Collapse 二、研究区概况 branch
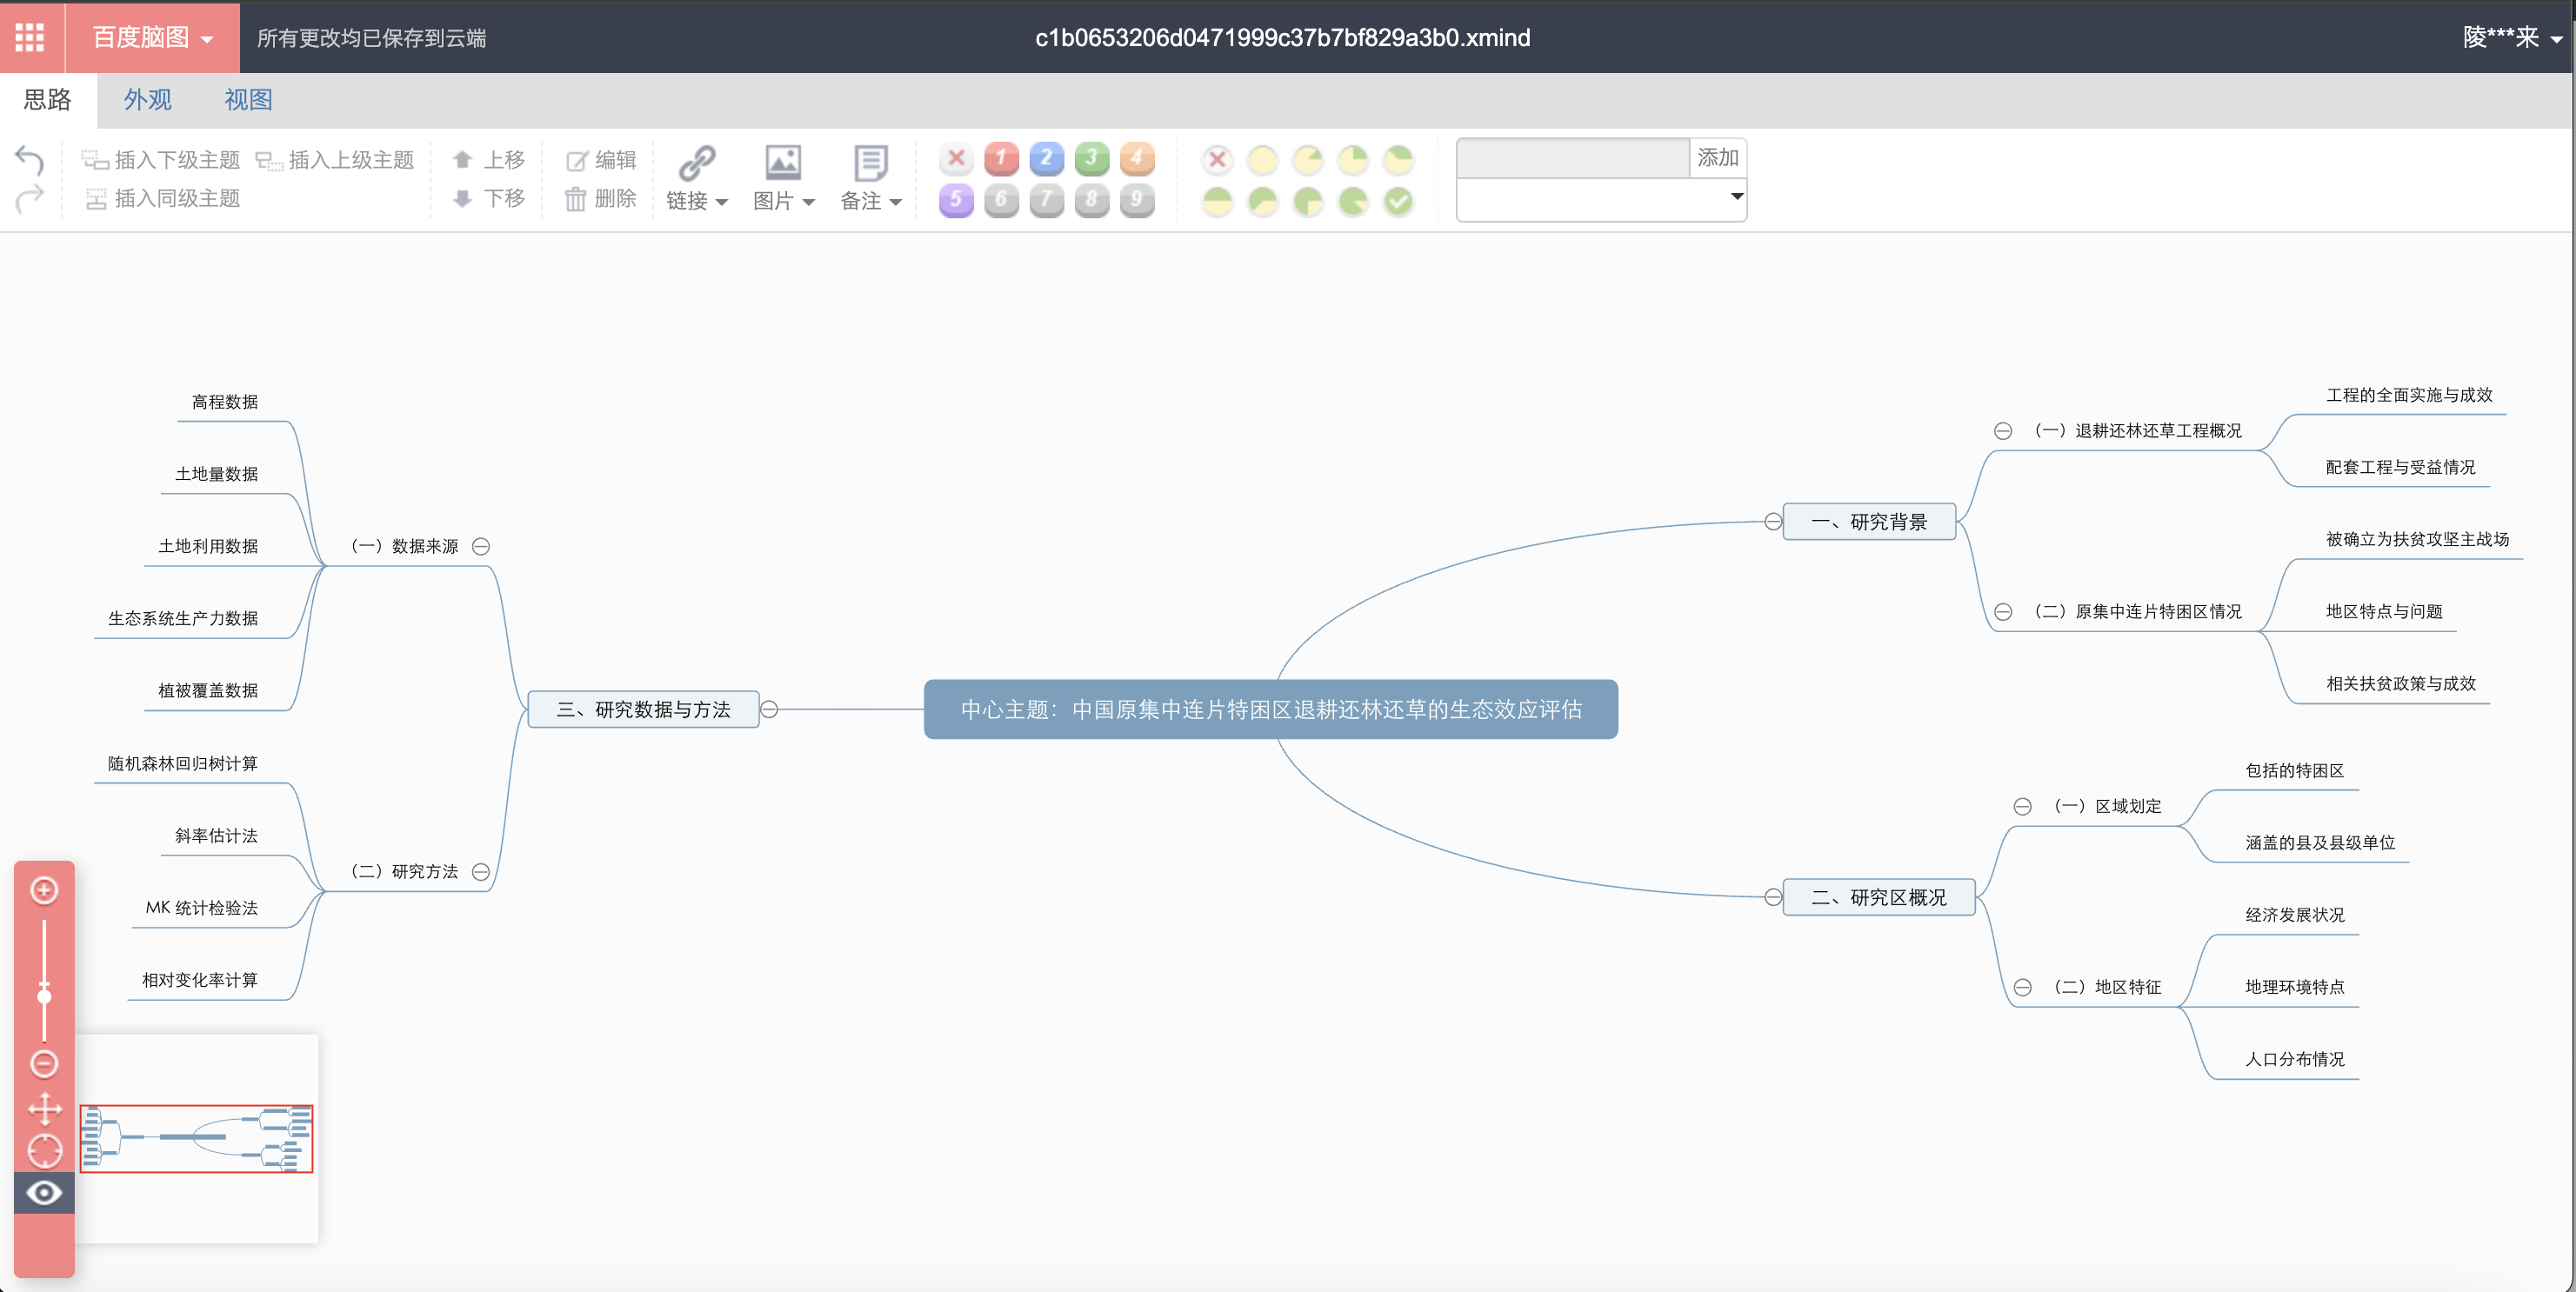The image size is (2576, 1292). [1773, 897]
